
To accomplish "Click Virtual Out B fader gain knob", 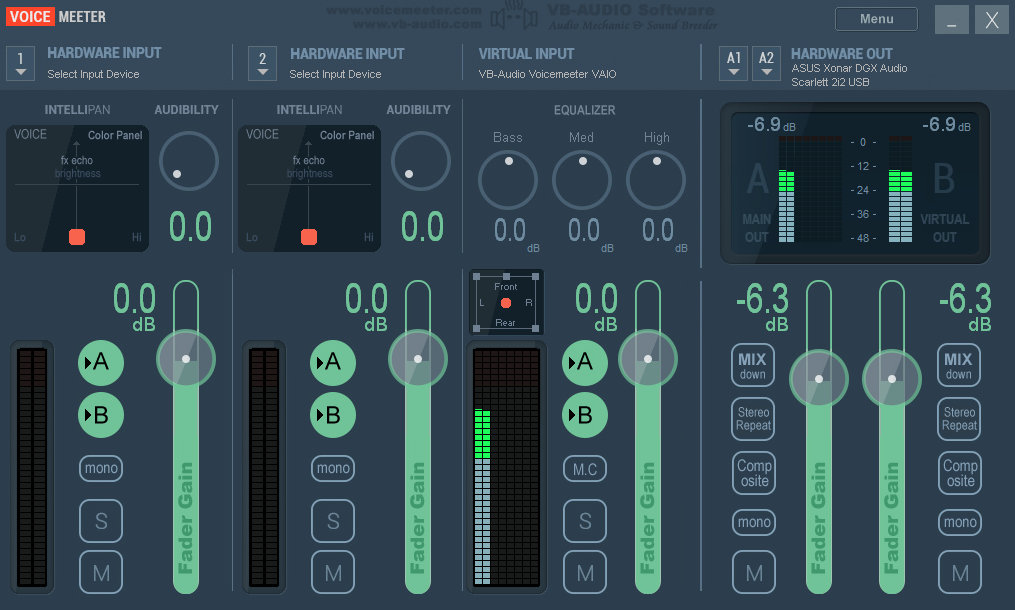I will click(x=891, y=379).
